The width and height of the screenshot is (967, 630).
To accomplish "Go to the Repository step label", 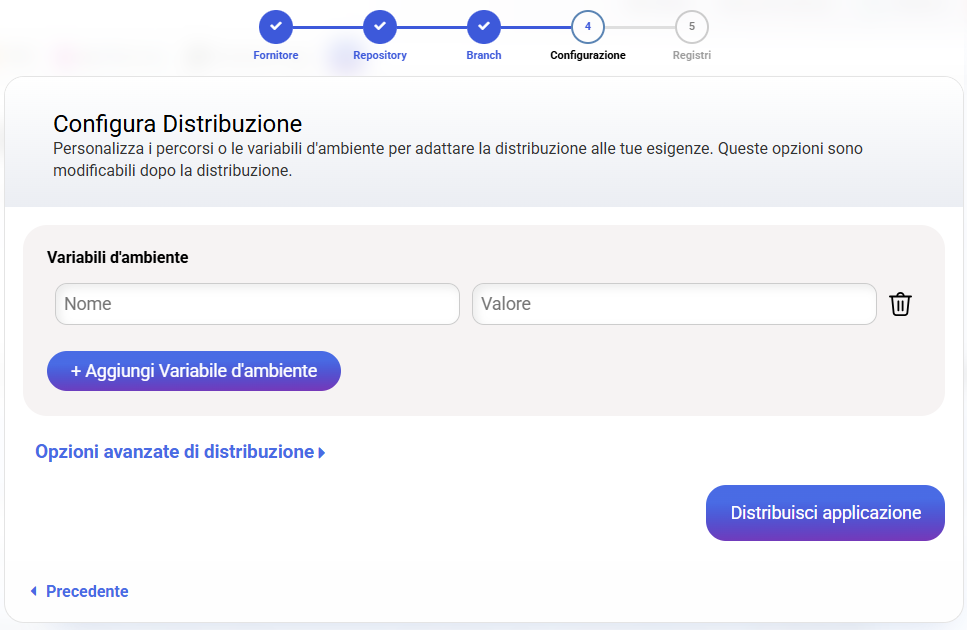I will click(x=380, y=55).
